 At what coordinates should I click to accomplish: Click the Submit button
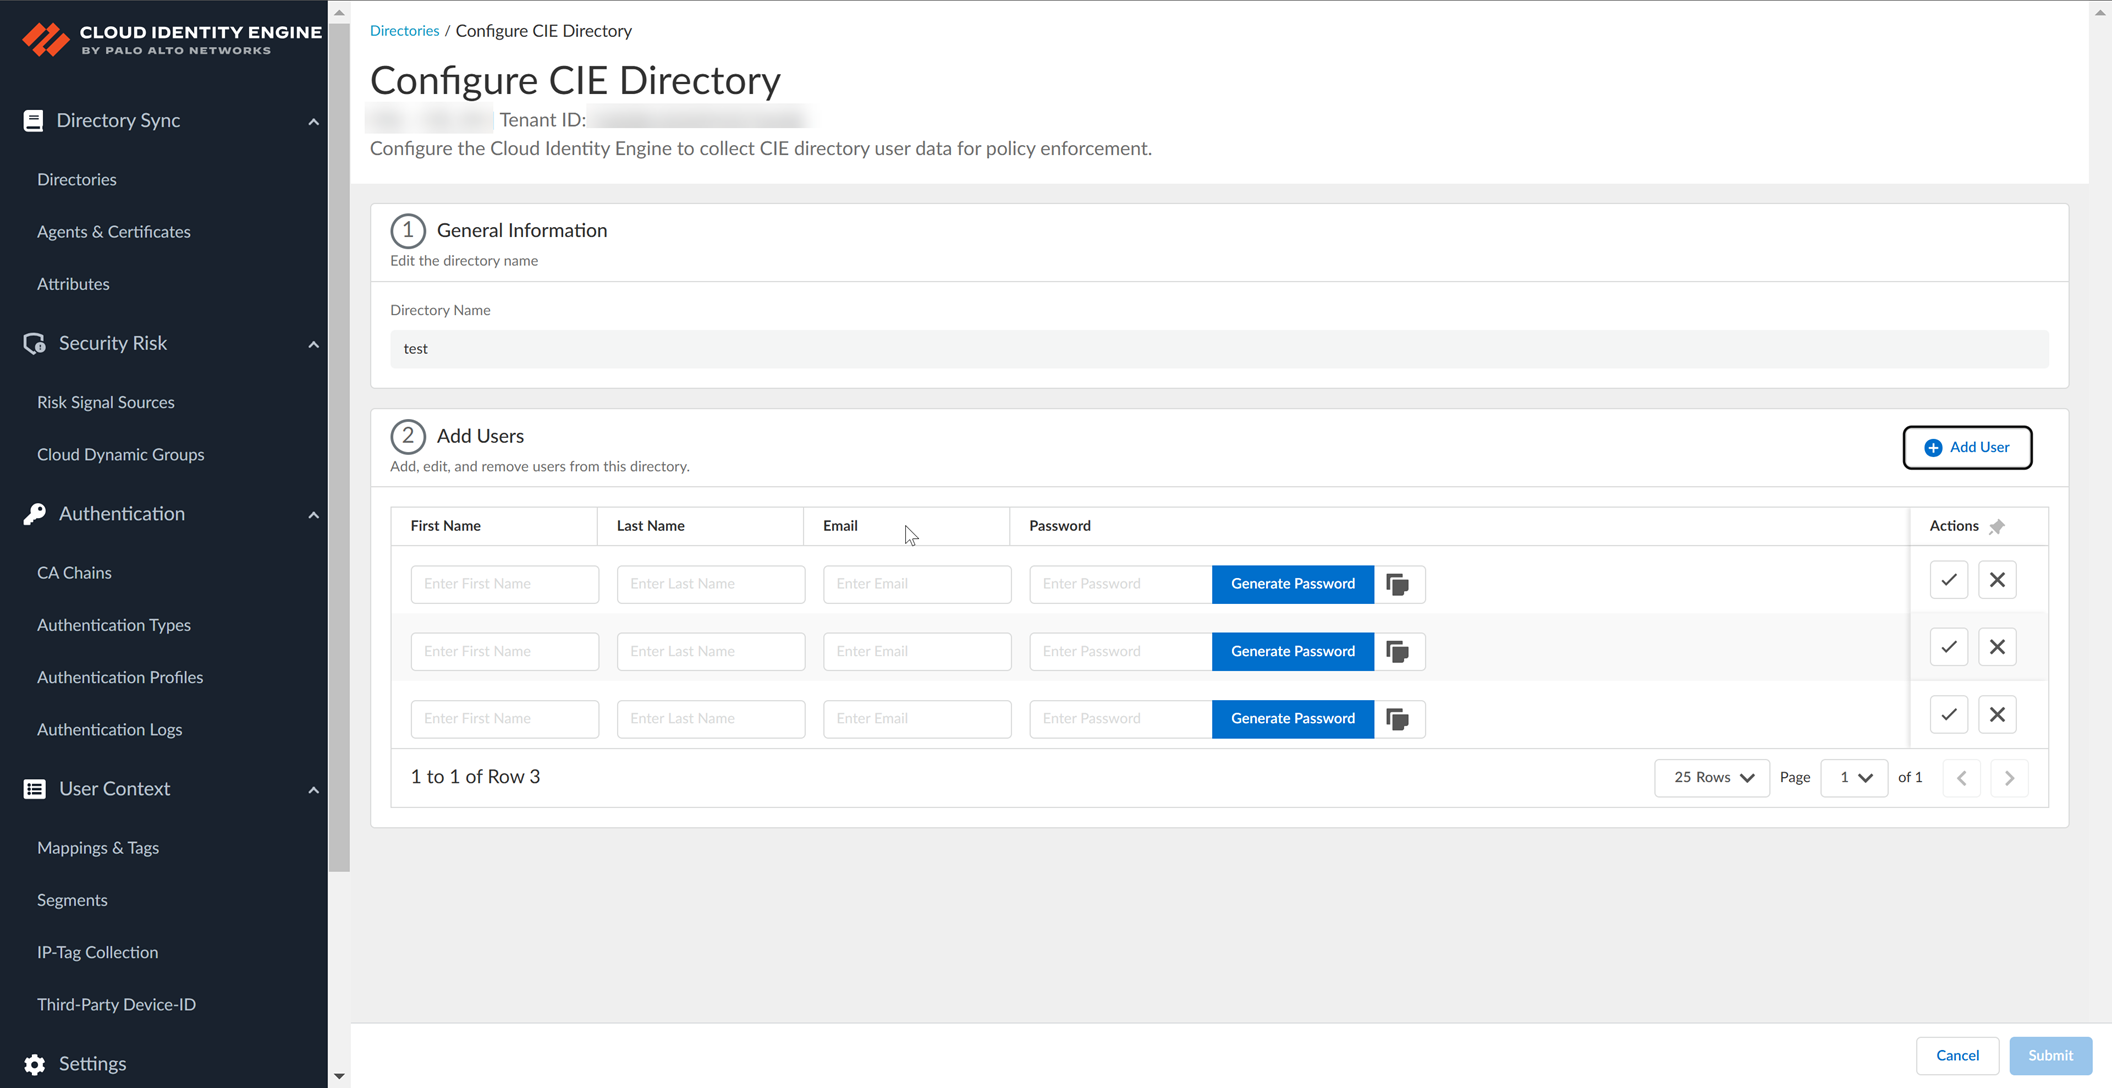(2050, 1056)
